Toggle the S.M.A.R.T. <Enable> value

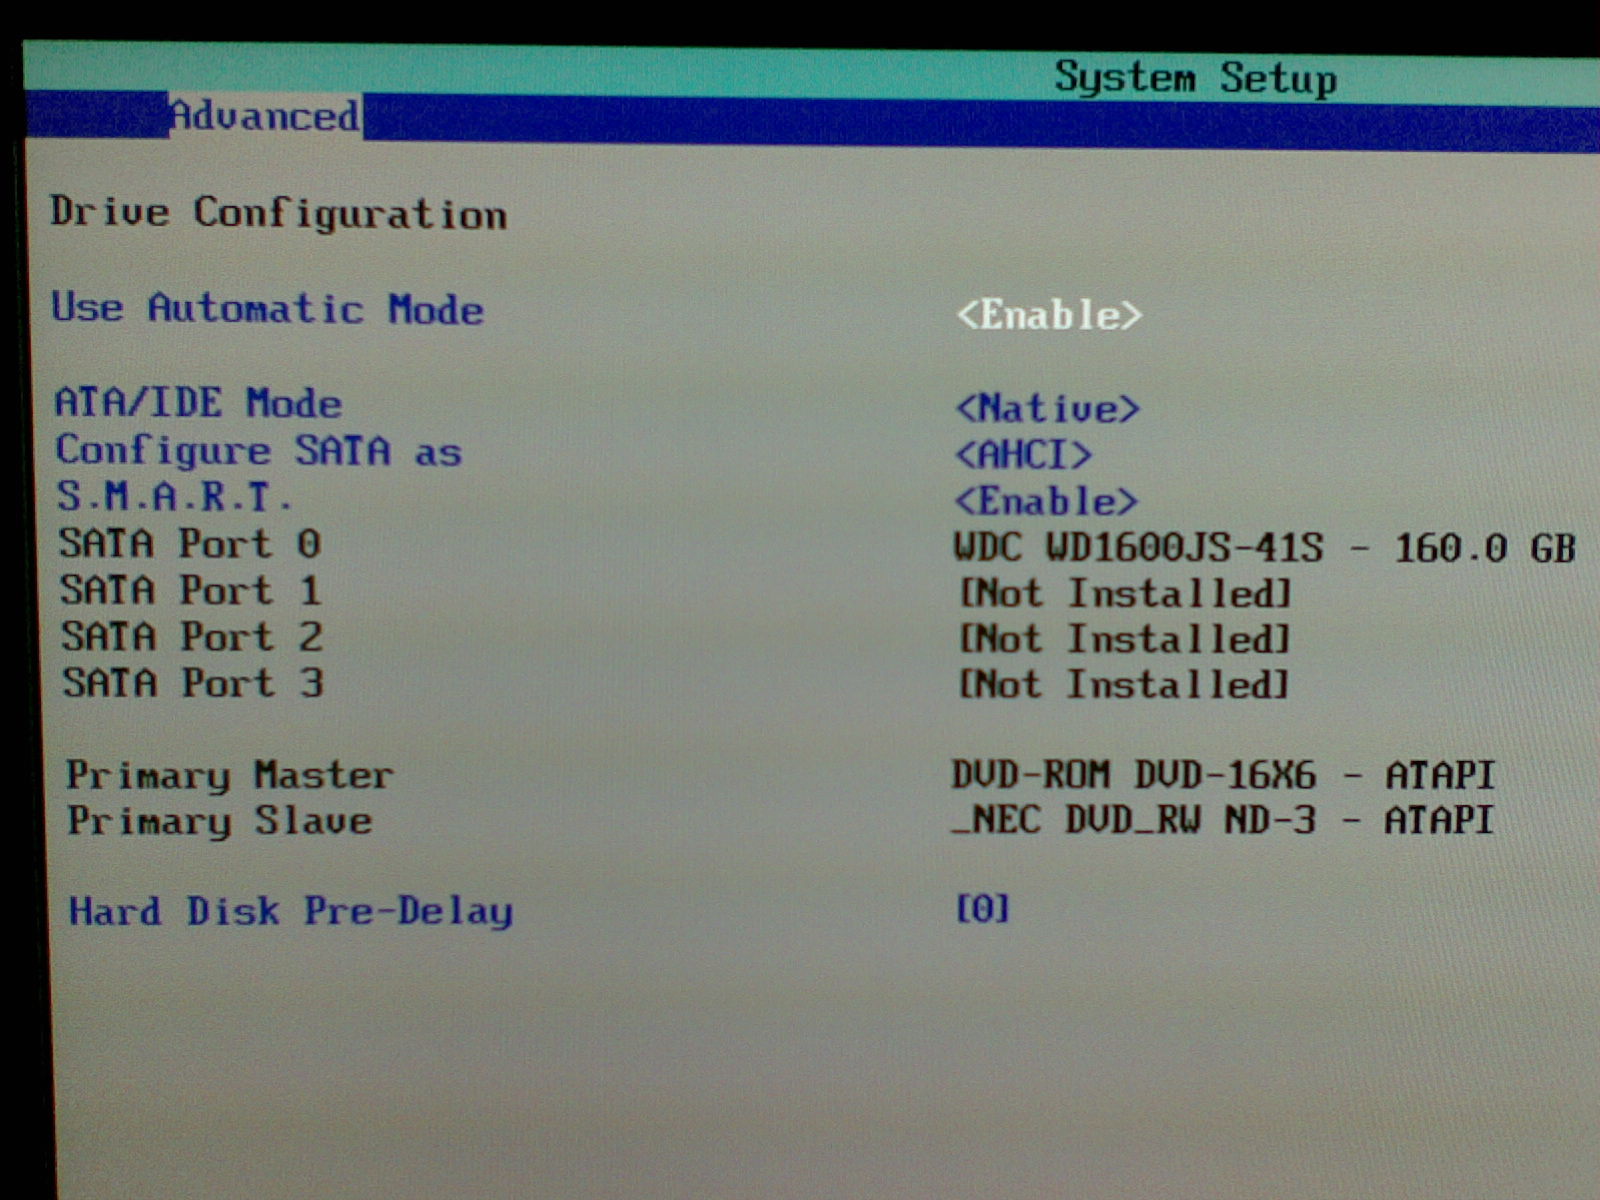pos(1047,501)
